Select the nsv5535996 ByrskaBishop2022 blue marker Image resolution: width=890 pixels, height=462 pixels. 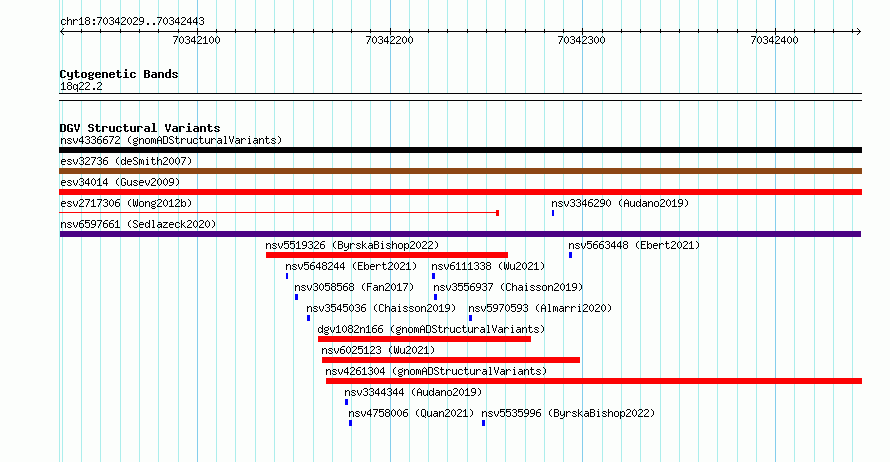(x=483, y=423)
